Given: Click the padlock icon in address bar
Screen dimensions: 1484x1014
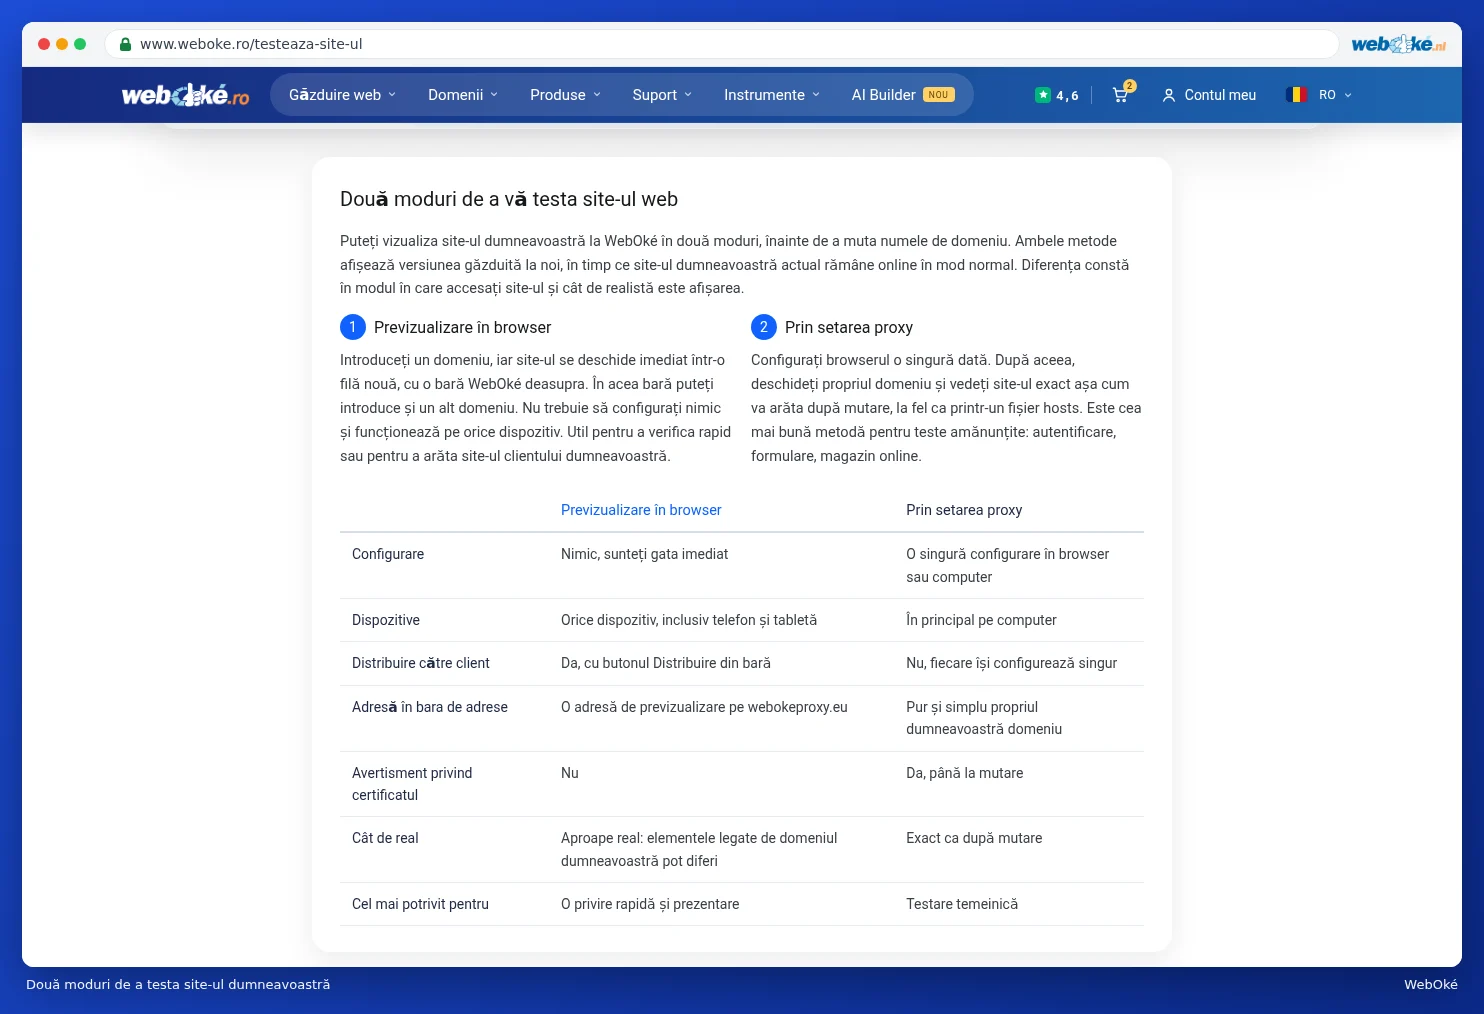Looking at the screenshot, I should point(126,44).
